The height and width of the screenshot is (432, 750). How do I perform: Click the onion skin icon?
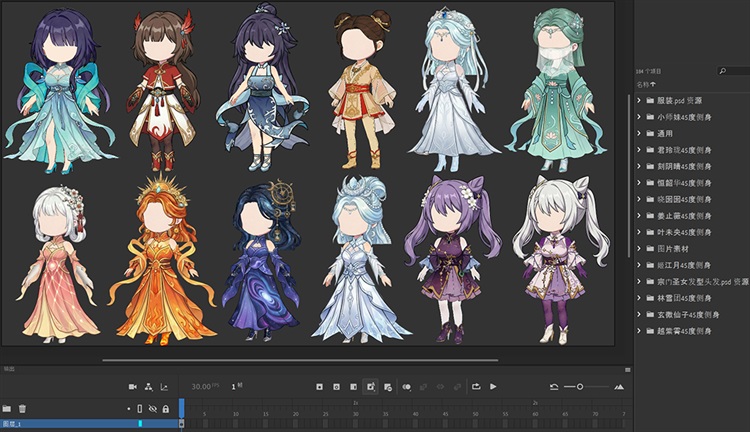(x=407, y=386)
